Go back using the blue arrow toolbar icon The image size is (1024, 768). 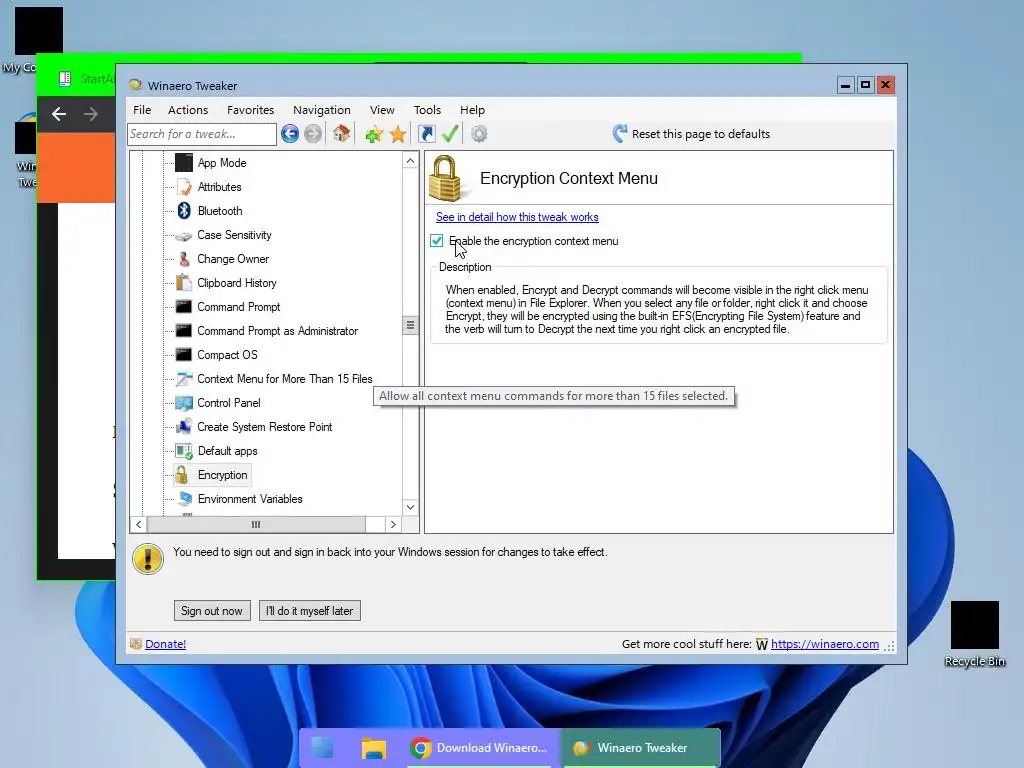[290, 134]
